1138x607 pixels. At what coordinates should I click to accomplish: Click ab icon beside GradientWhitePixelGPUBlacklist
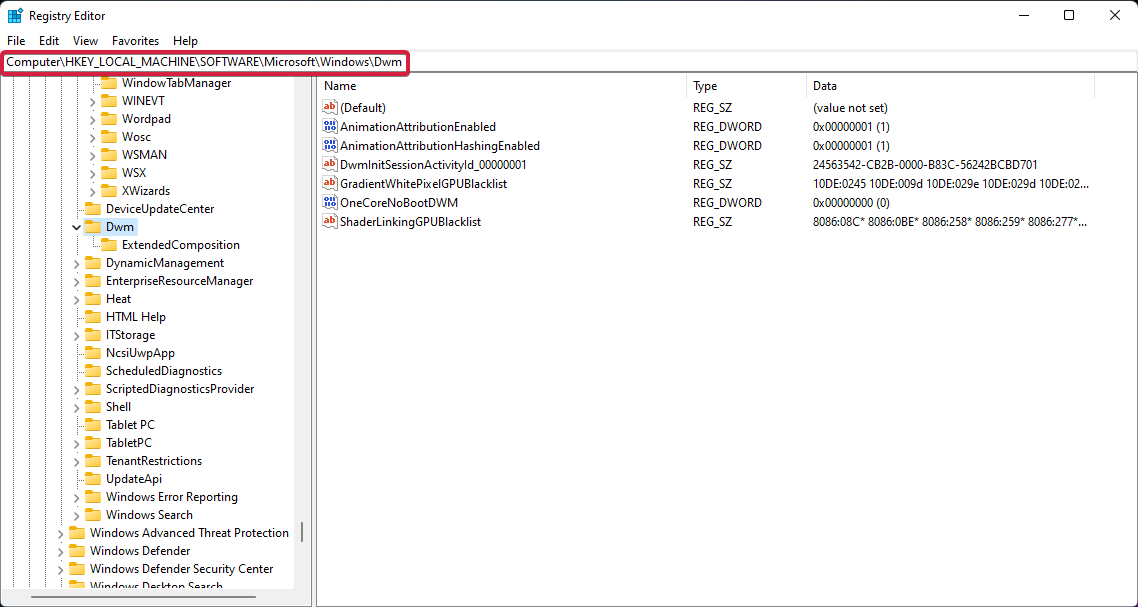tap(329, 183)
